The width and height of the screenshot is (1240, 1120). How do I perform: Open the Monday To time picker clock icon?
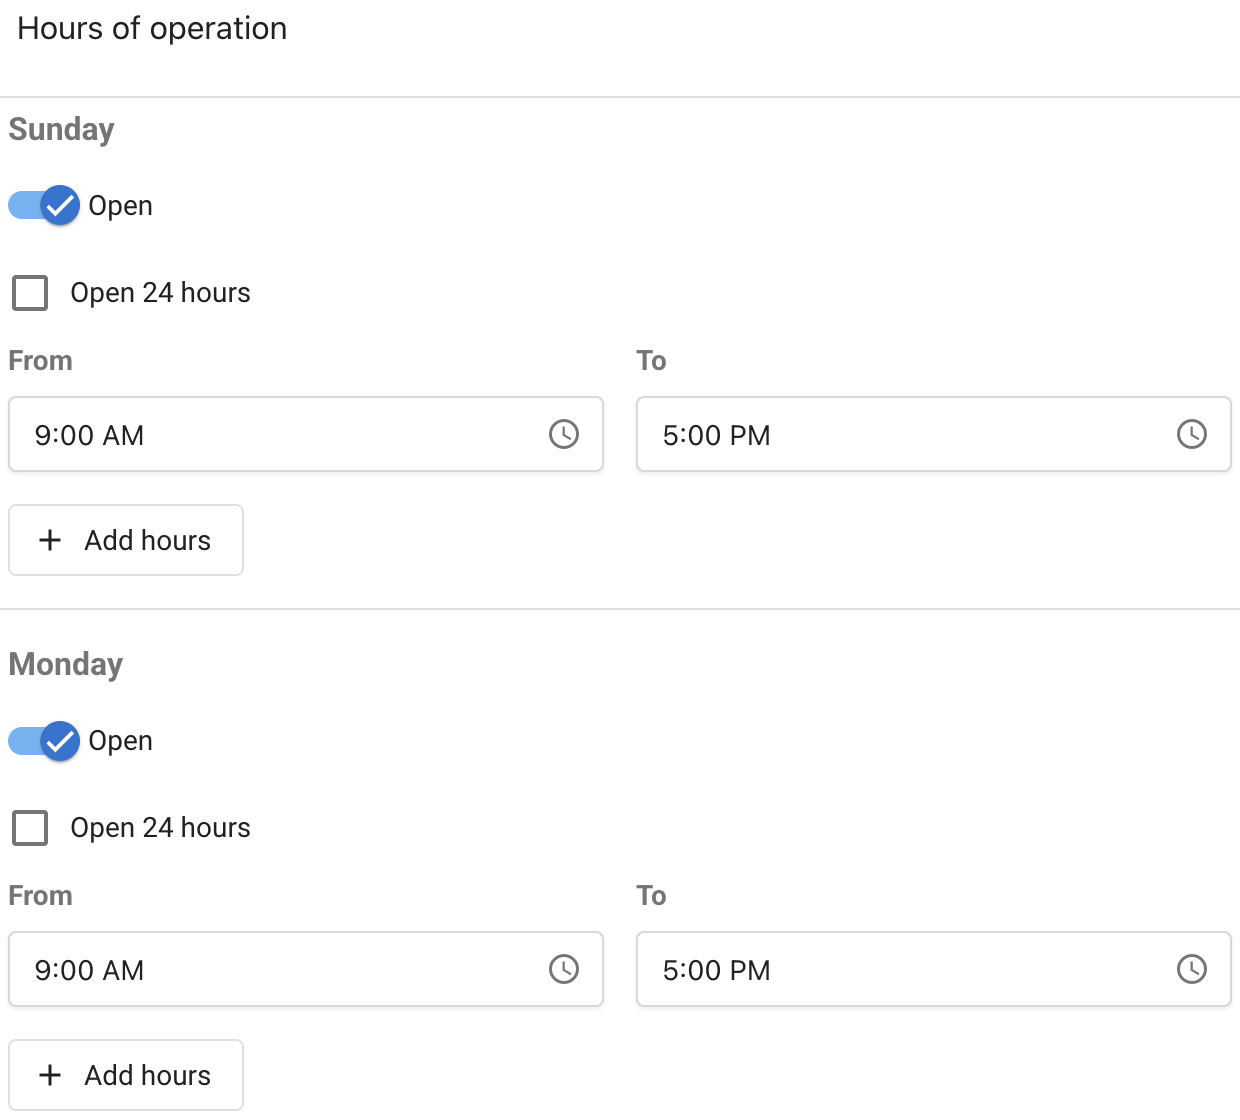pos(1191,968)
